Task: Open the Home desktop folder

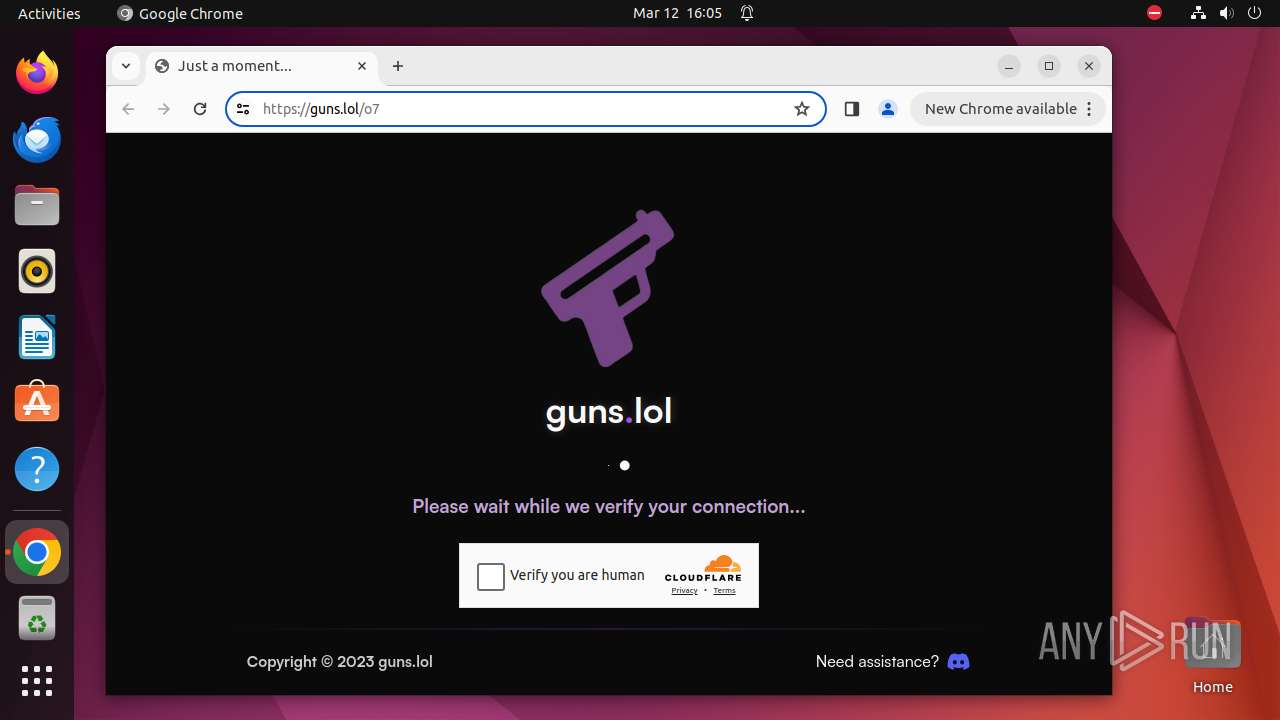Action: coord(1212,655)
